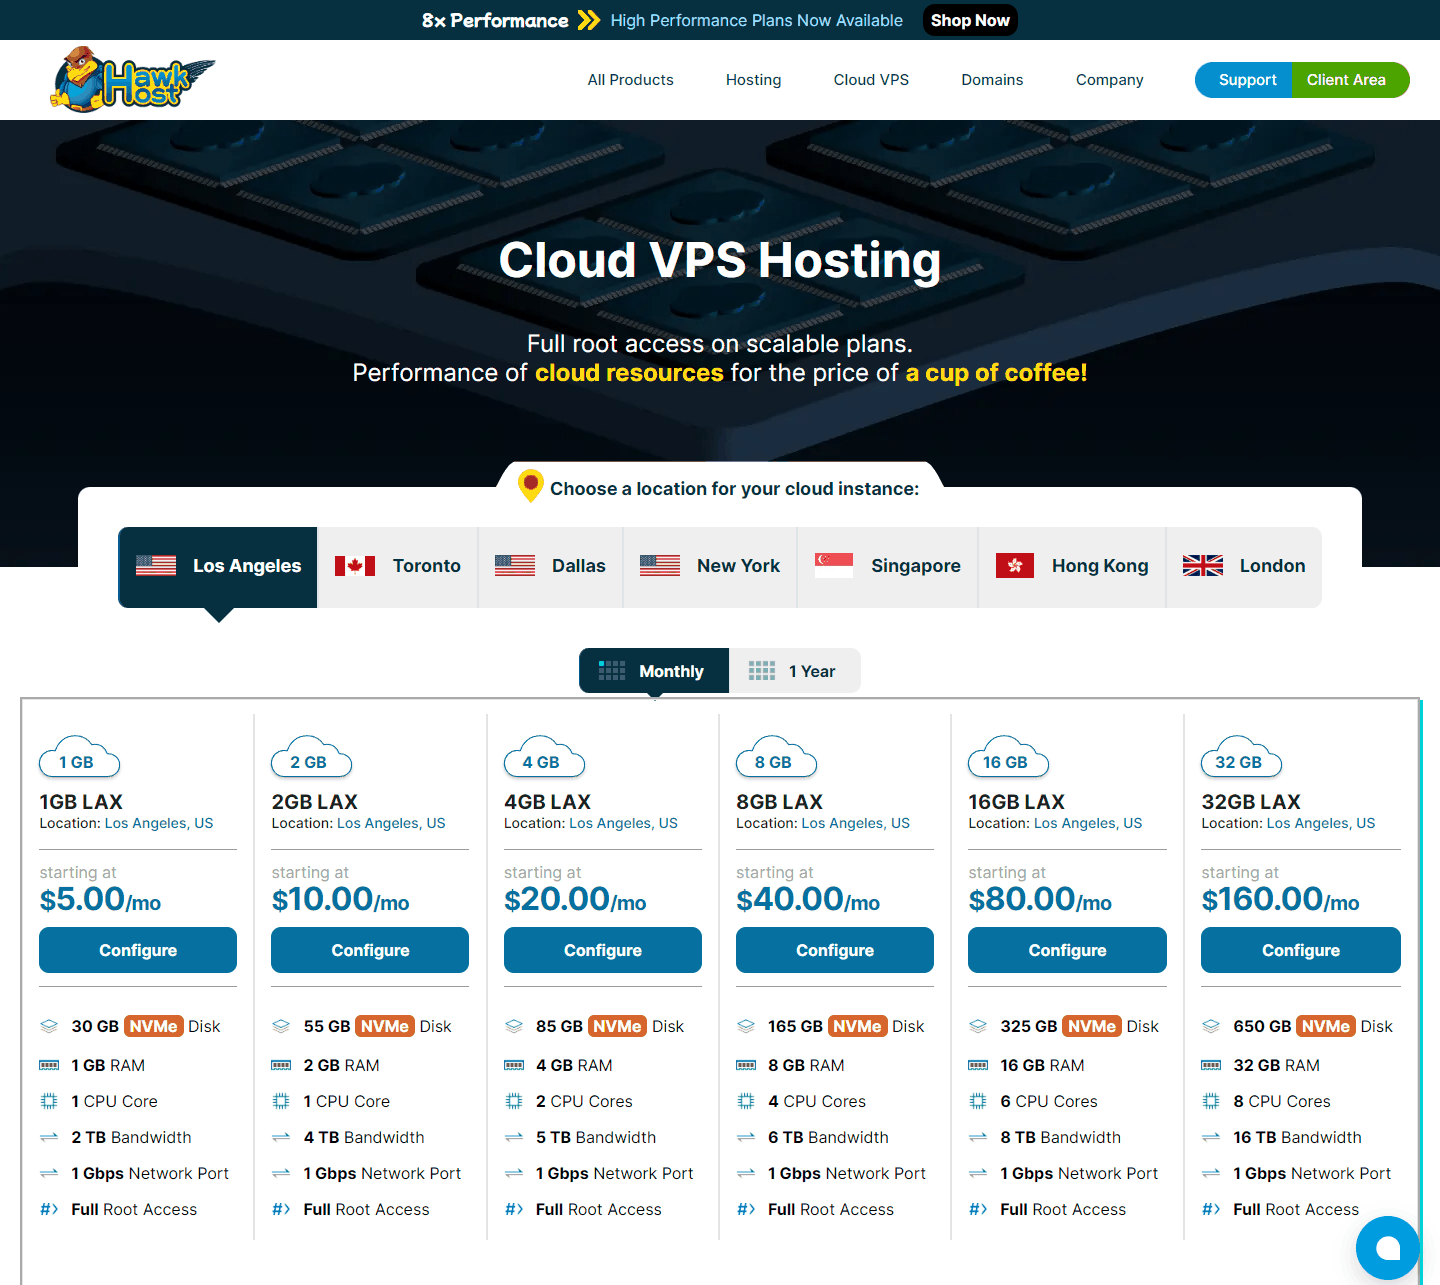Click the US flag beside Dallas

click(515, 566)
